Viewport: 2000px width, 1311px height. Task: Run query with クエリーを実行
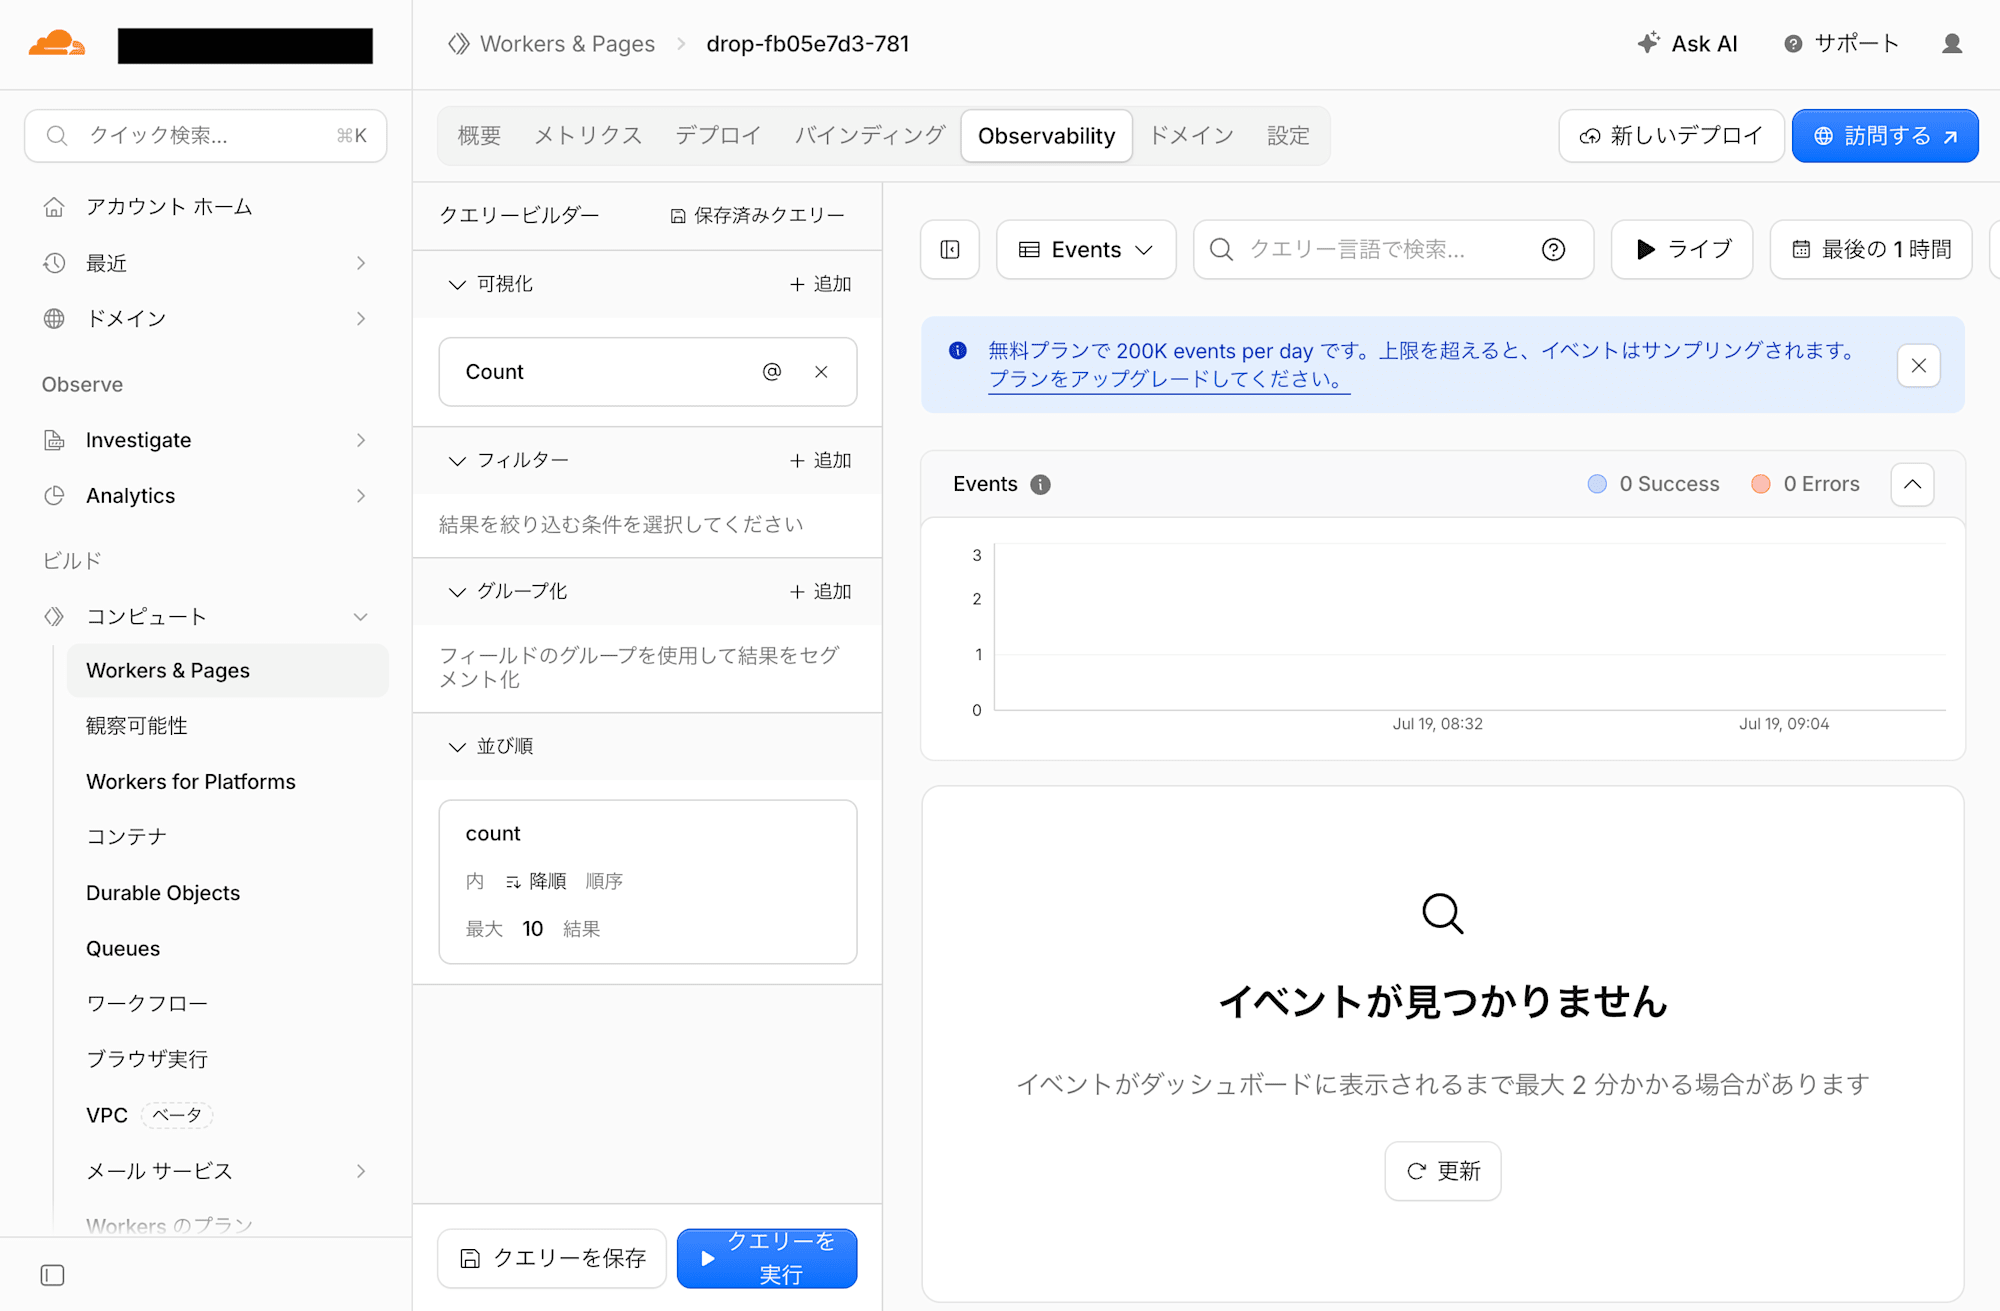coord(767,1258)
